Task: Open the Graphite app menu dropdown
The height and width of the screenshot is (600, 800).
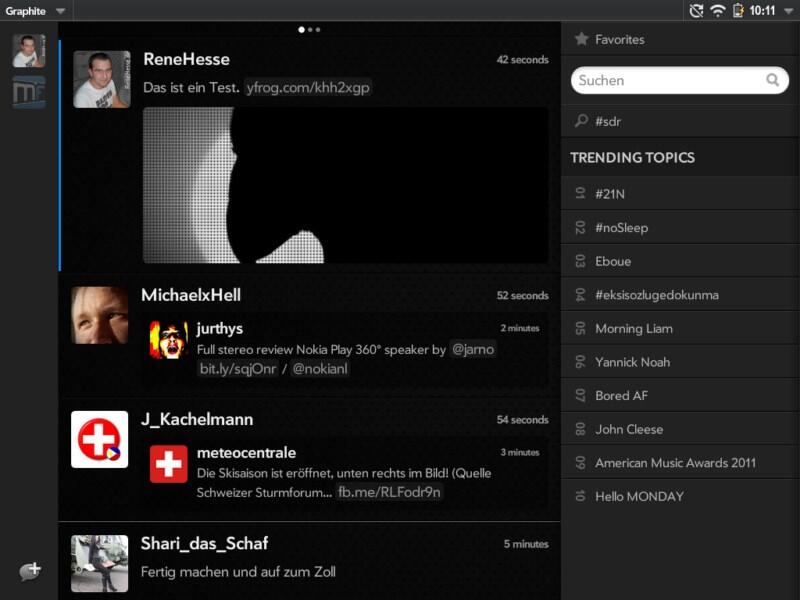Action: 35,11
